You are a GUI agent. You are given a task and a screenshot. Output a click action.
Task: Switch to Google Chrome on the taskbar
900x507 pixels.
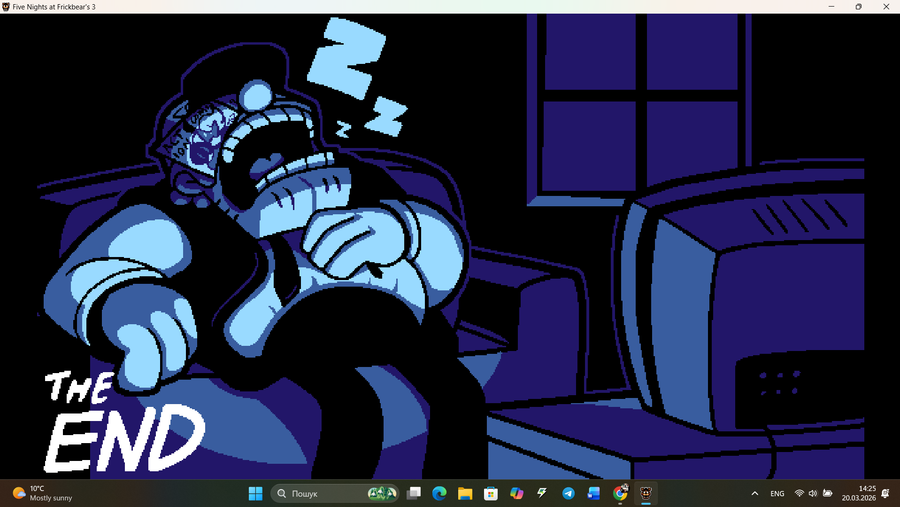(x=620, y=493)
